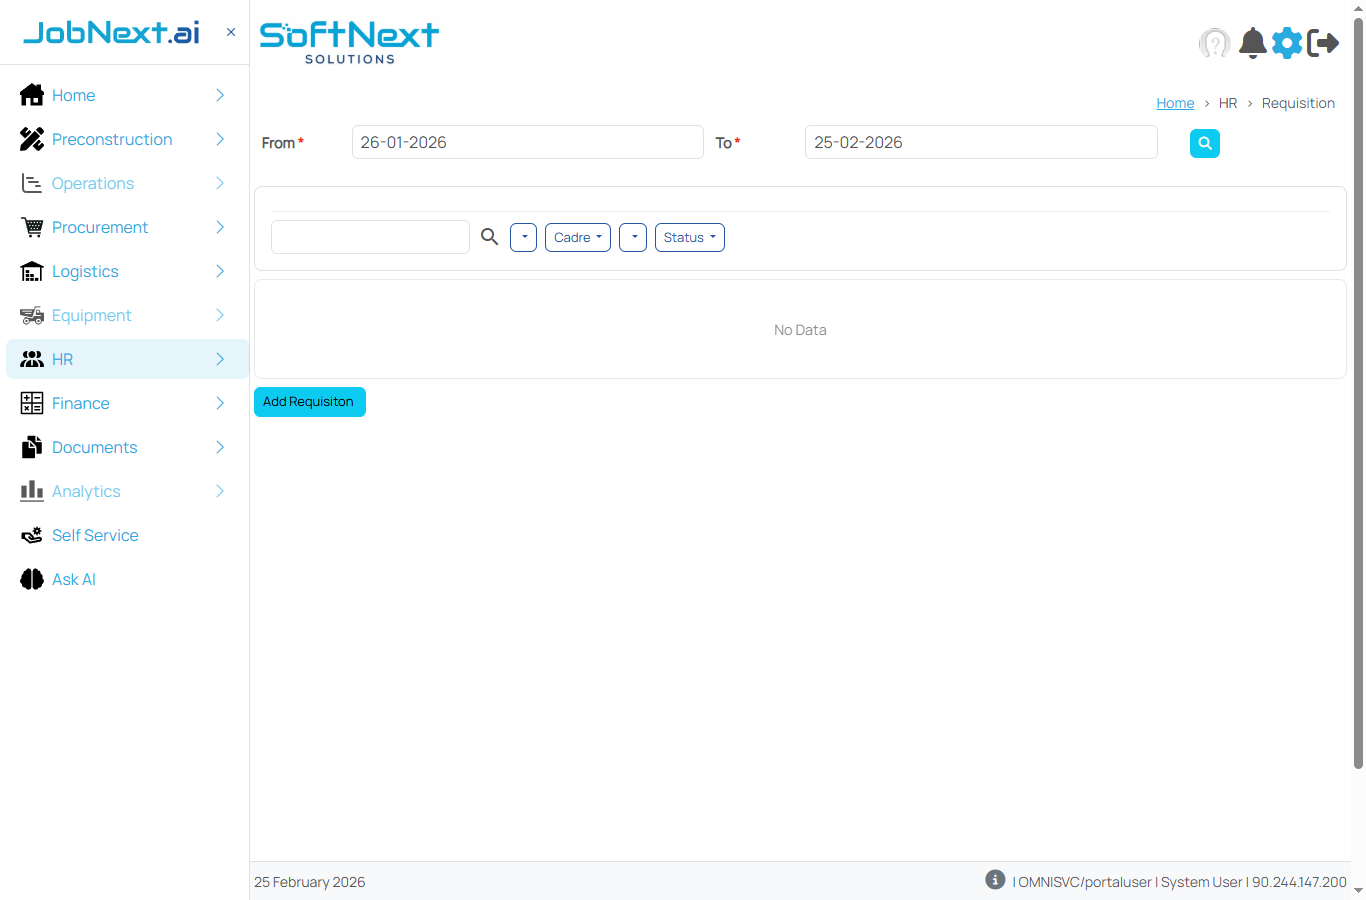Open the HR sidebar icon menu
Screen dimensions: 1366x900
coord(31,358)
